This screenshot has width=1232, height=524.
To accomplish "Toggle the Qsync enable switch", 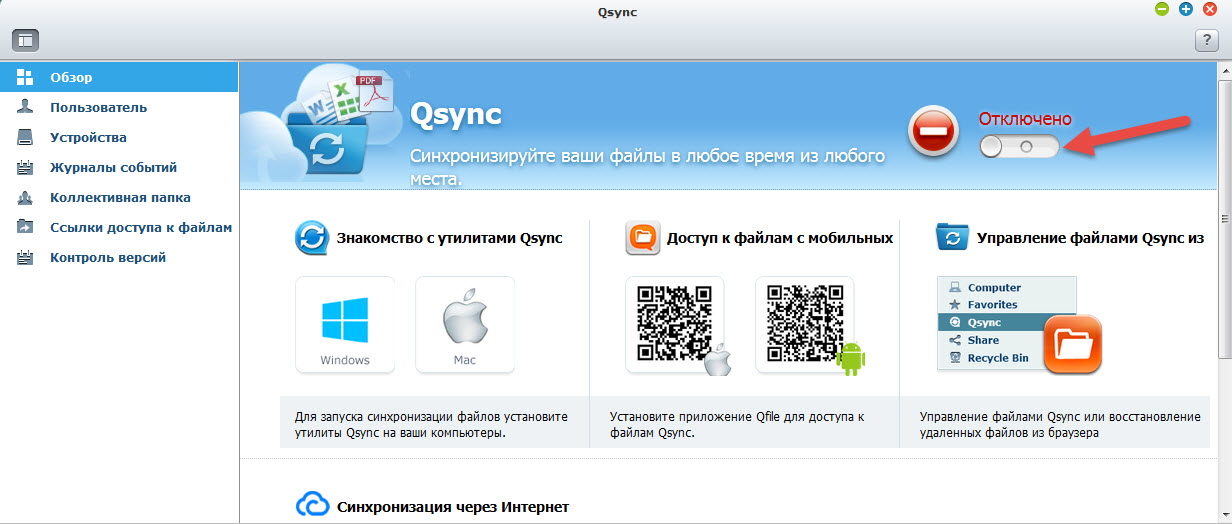I will pyautogui.click(x=1019, y=147).
